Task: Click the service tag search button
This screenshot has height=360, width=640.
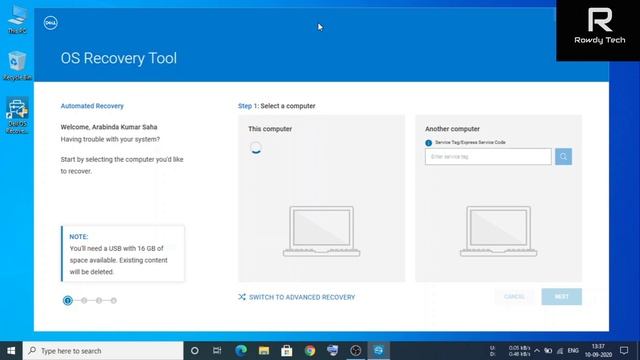Action: [x=563, y=157]
